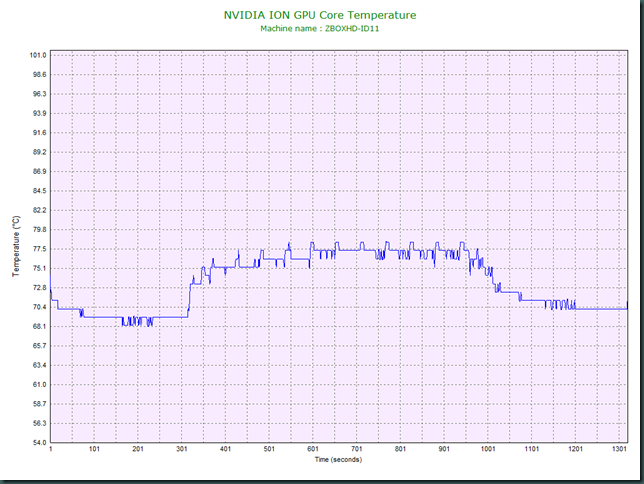644x484 pixels.
Task: Click the 65.7 y-axis value
Action: click(39, 346)
